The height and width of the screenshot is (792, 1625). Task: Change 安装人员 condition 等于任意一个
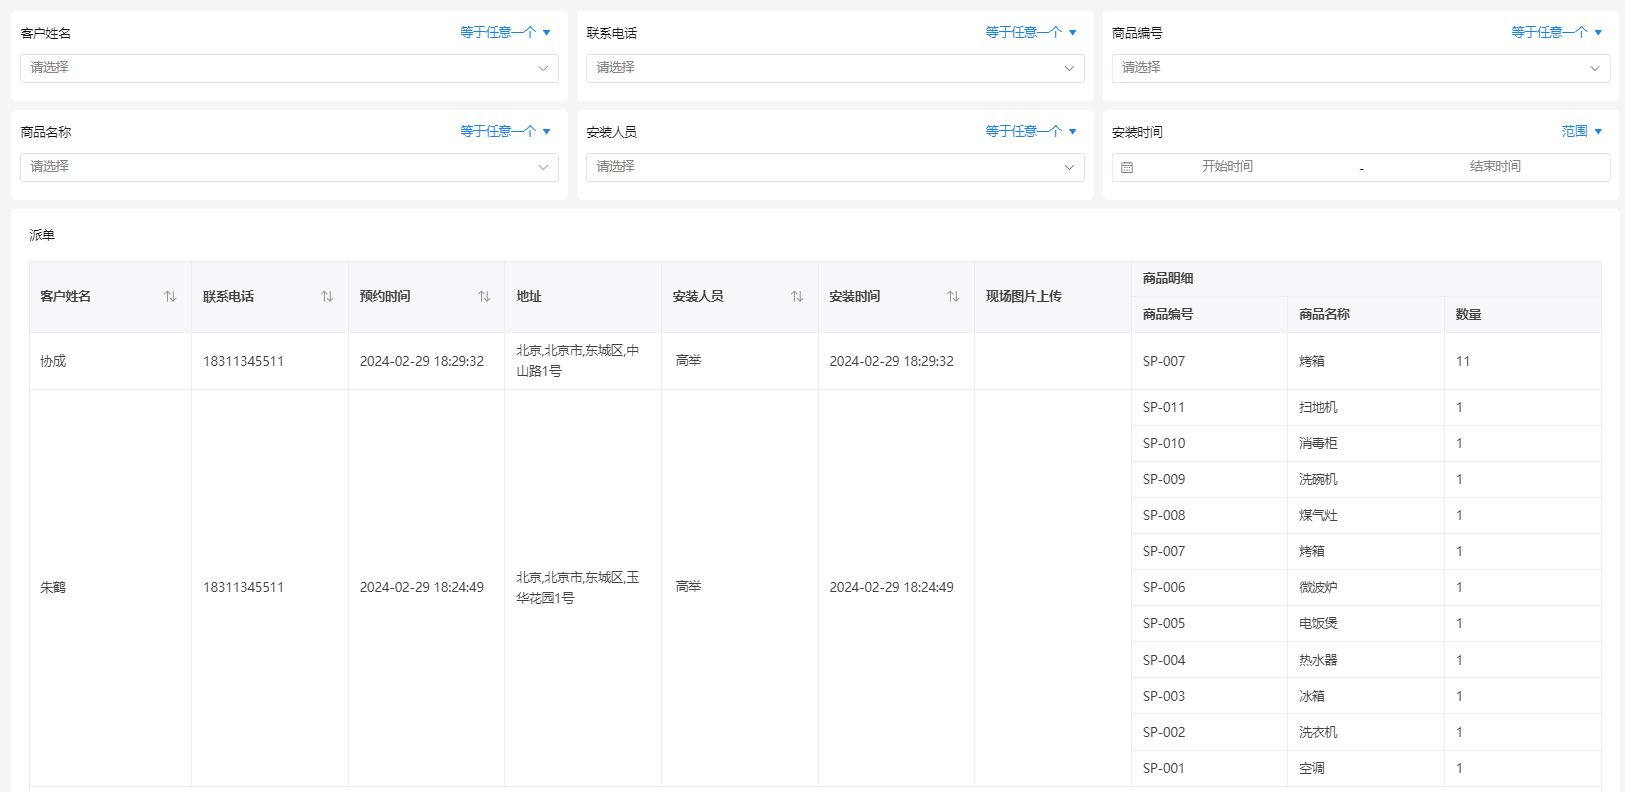[x=1031, y=131]
